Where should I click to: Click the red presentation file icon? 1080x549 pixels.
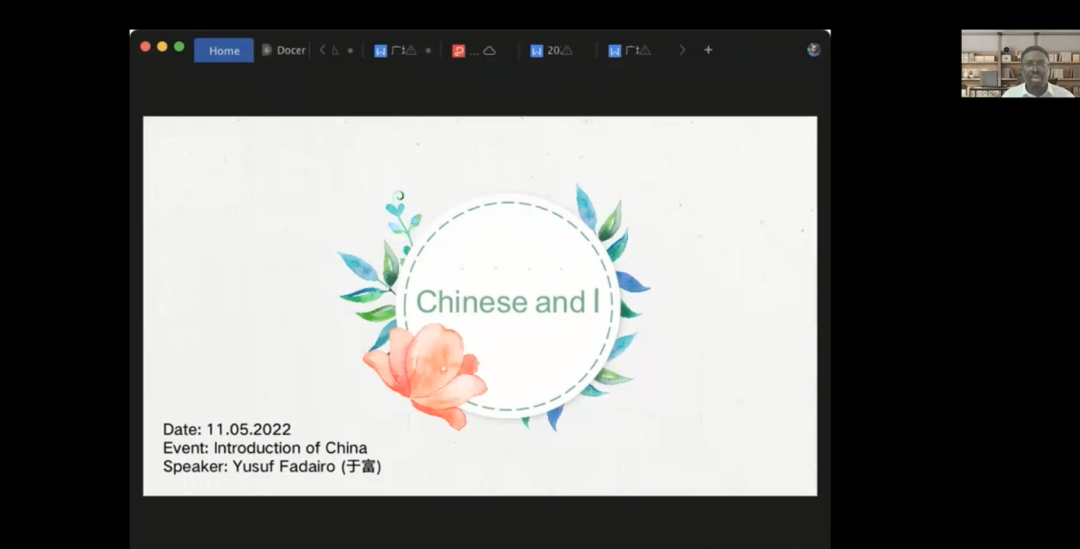pyautogui.click(x=458, y=51)
